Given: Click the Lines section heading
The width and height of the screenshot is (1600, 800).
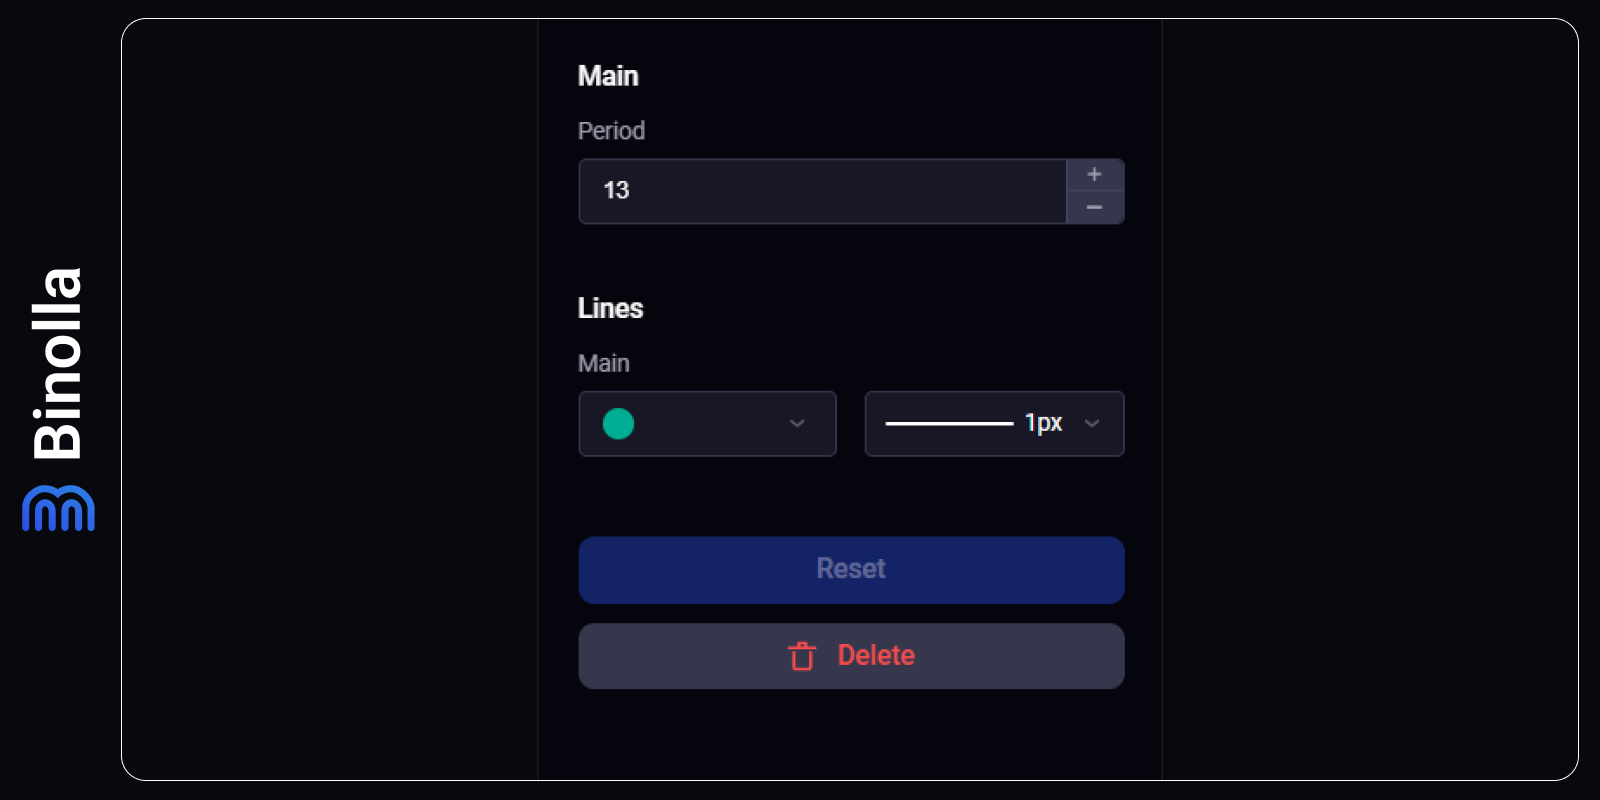Looking at the screenshot, I should pos(610,308).
